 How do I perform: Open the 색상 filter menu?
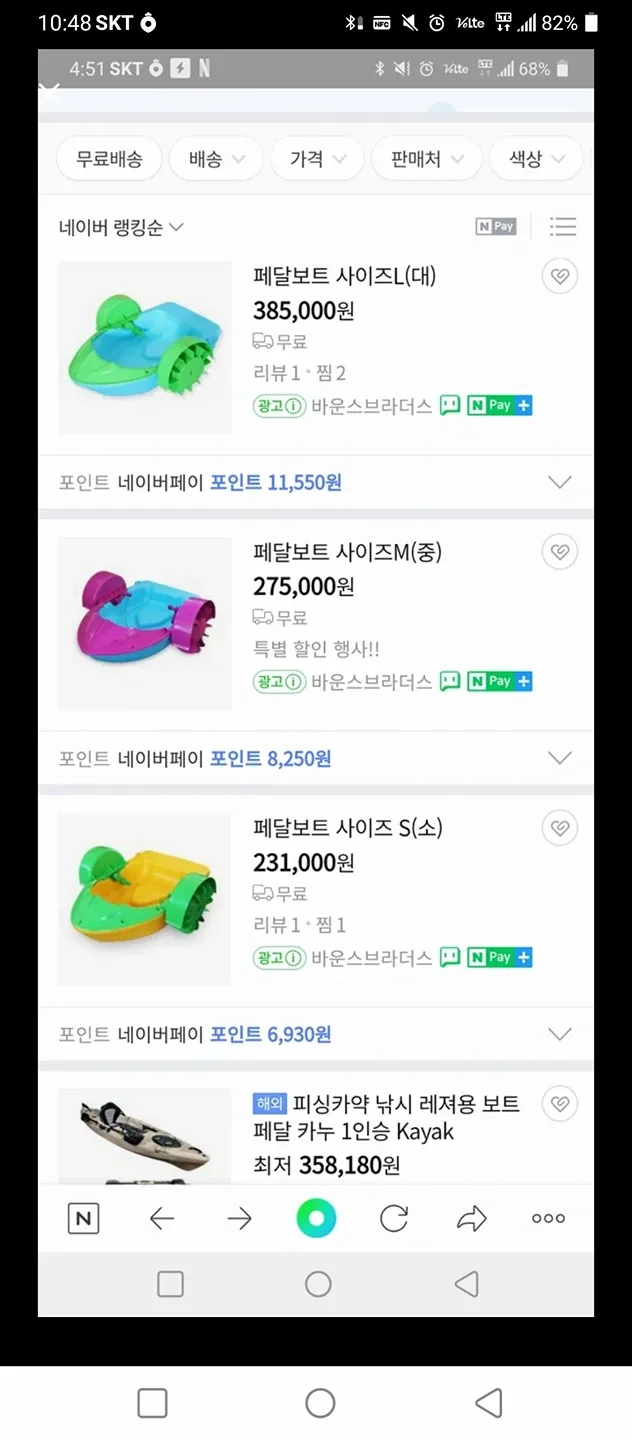(x=535, y=158)
